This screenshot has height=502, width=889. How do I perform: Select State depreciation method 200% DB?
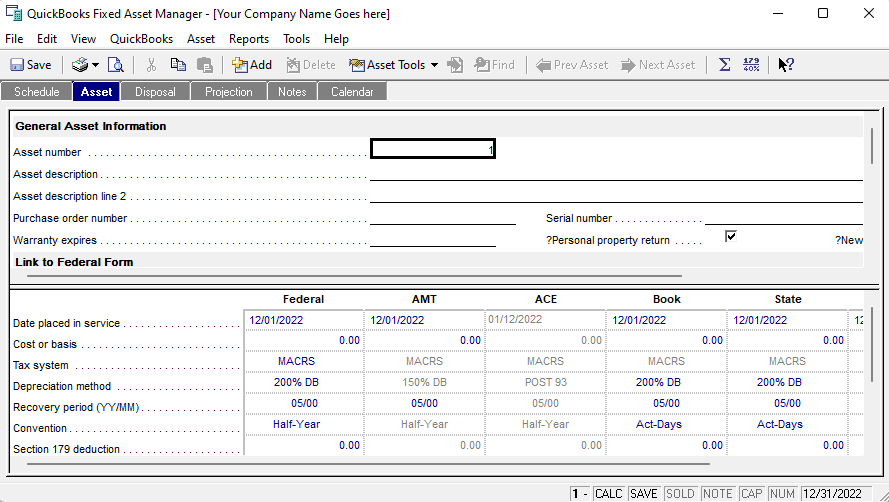[x=788, y=382]
